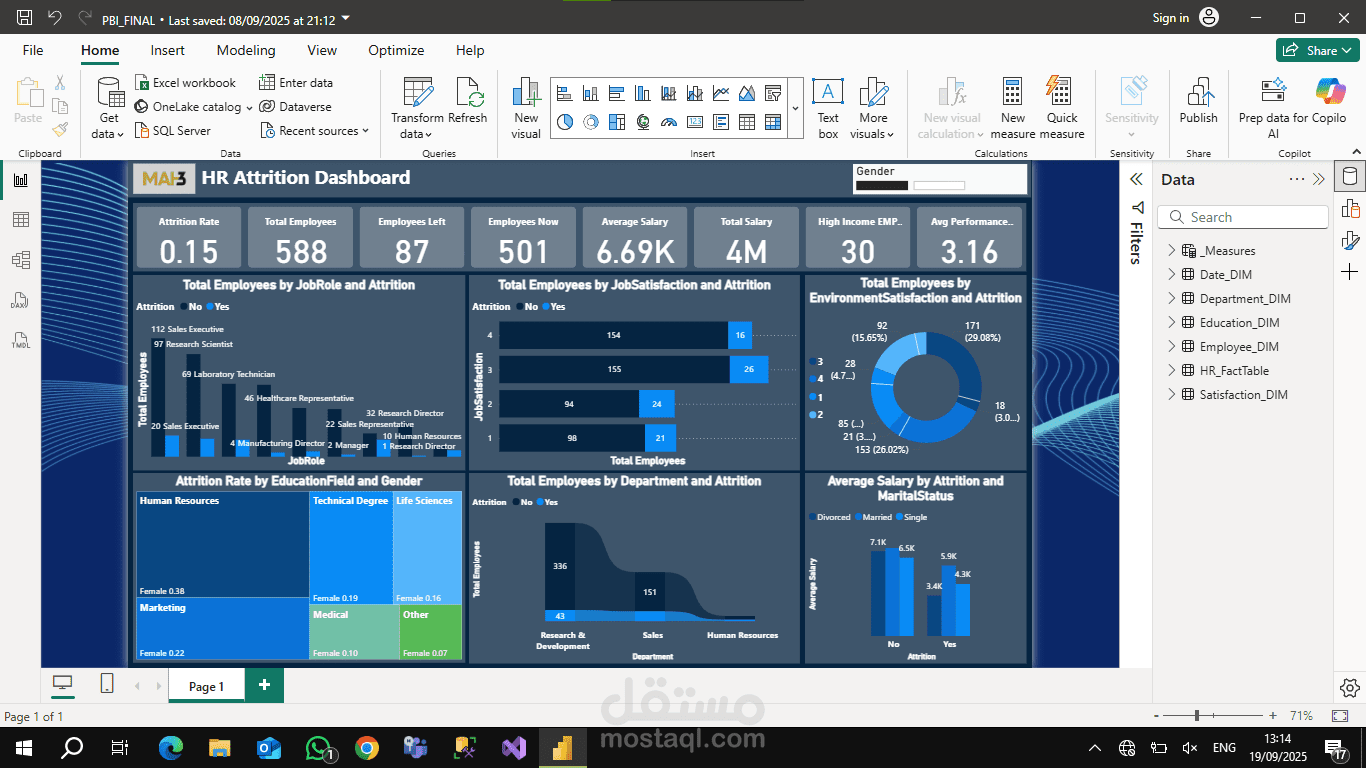Select the white Gender slicer tile
The height and width of the screenshot is (768, 1366).
(x=939, y=185)
